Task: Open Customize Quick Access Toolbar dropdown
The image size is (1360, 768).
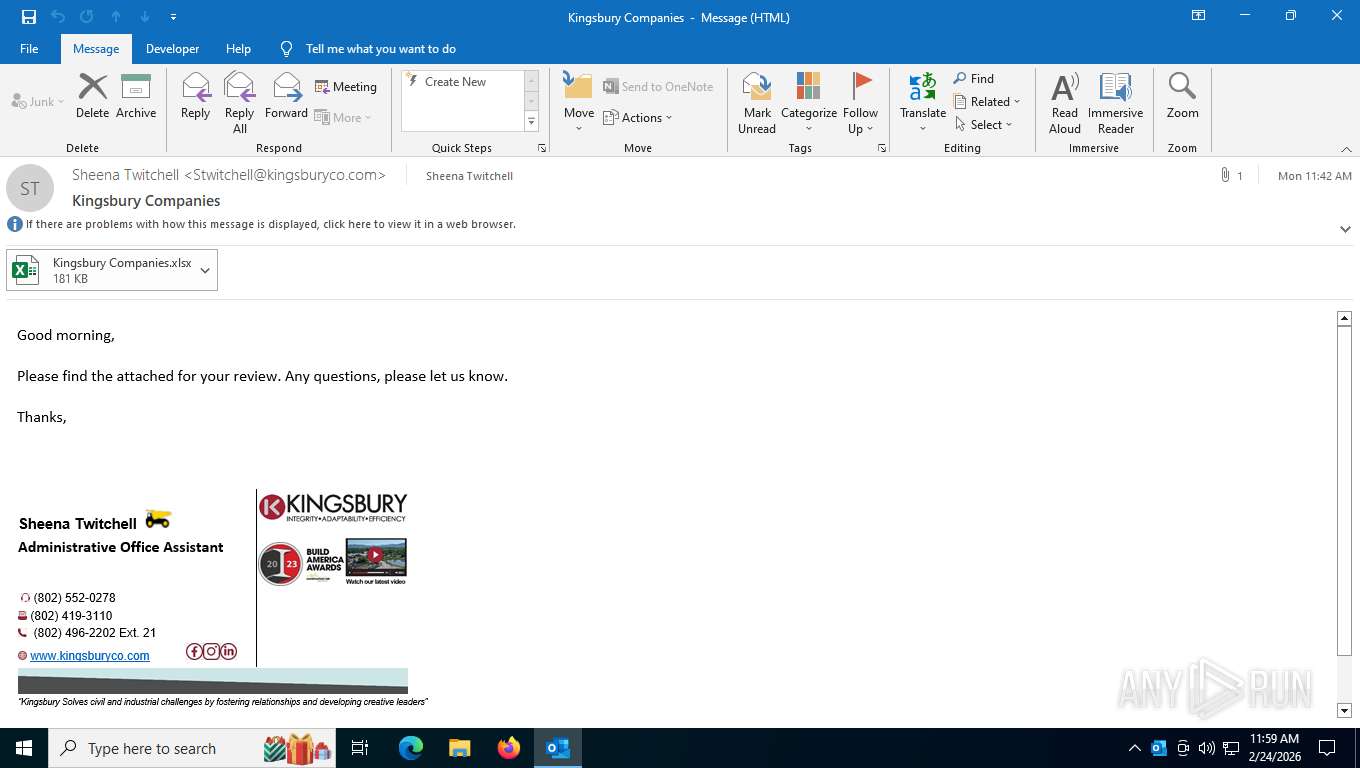Action: [174, 17]
